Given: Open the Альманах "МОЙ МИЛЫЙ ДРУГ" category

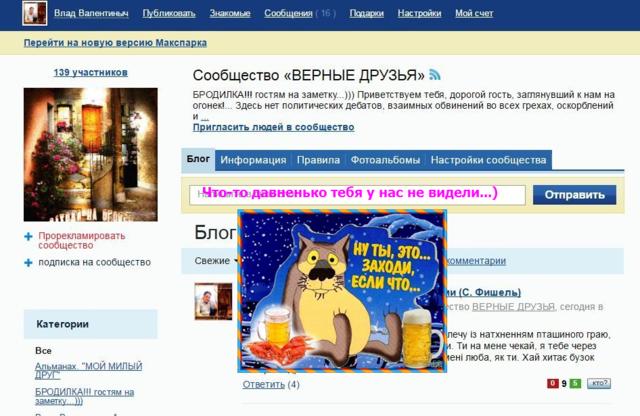Looking at the screenshot, I should coord(88,370).
